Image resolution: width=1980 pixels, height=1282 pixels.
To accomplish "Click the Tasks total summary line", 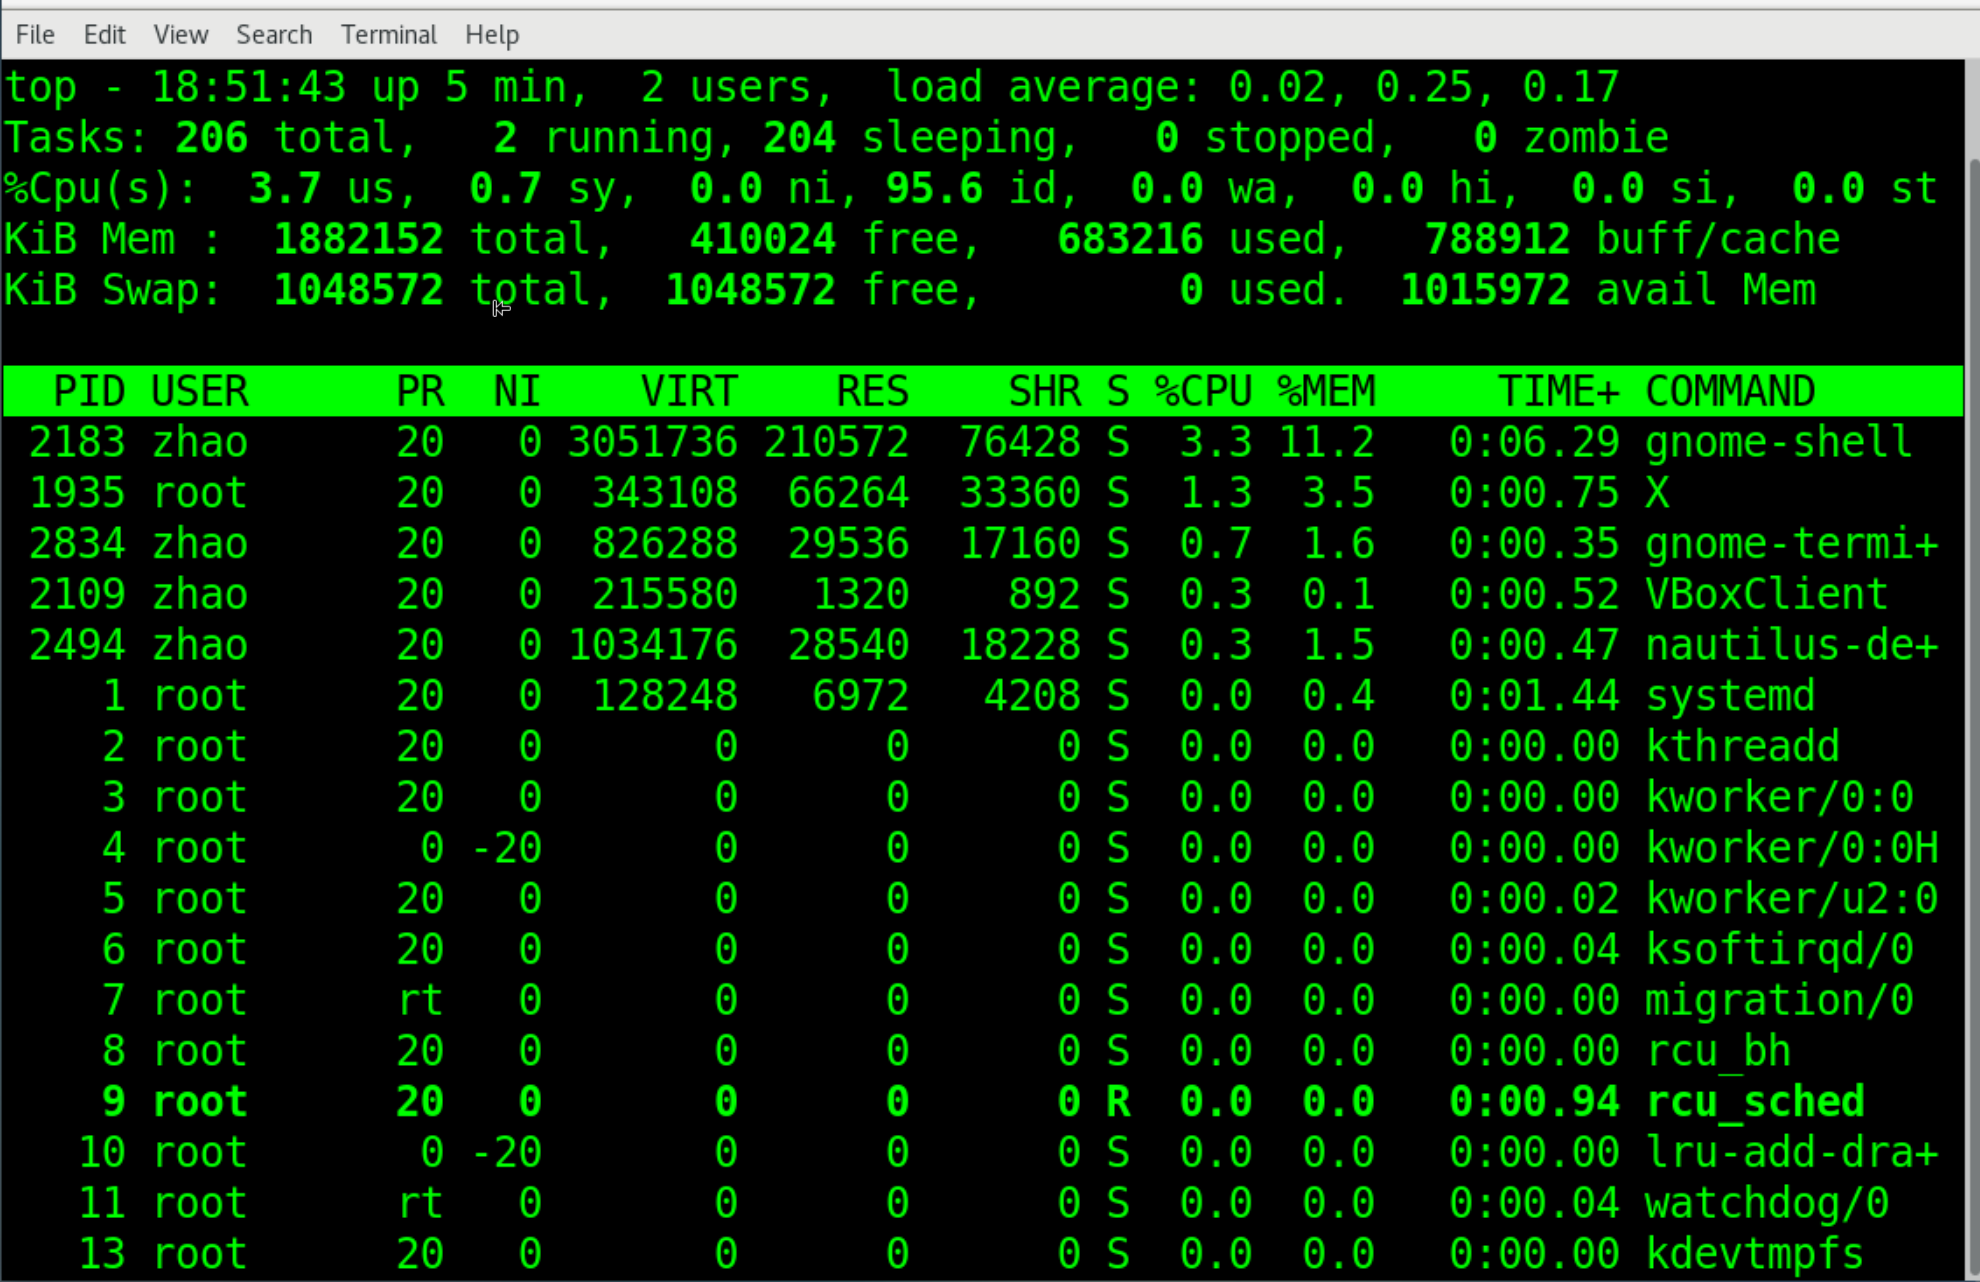I will (x=210, y=138).
